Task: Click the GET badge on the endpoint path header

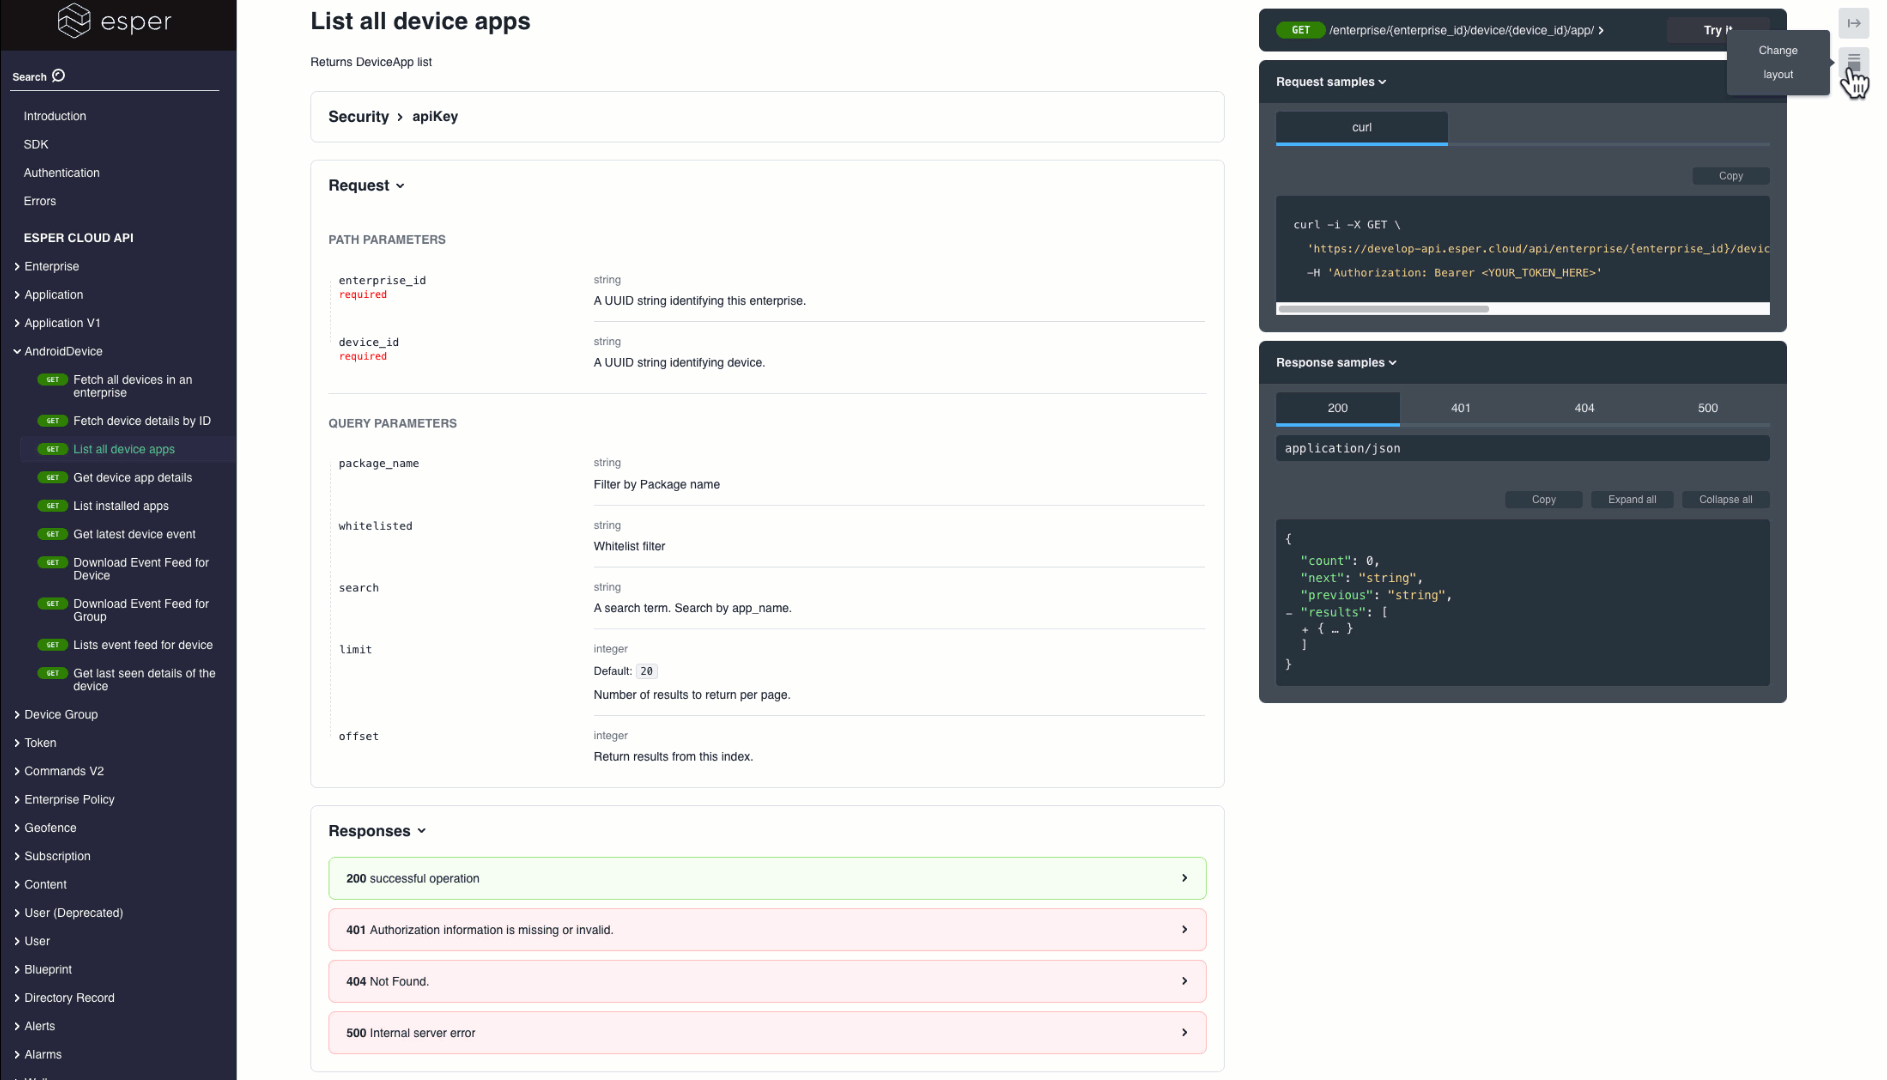Action: 1300,30
